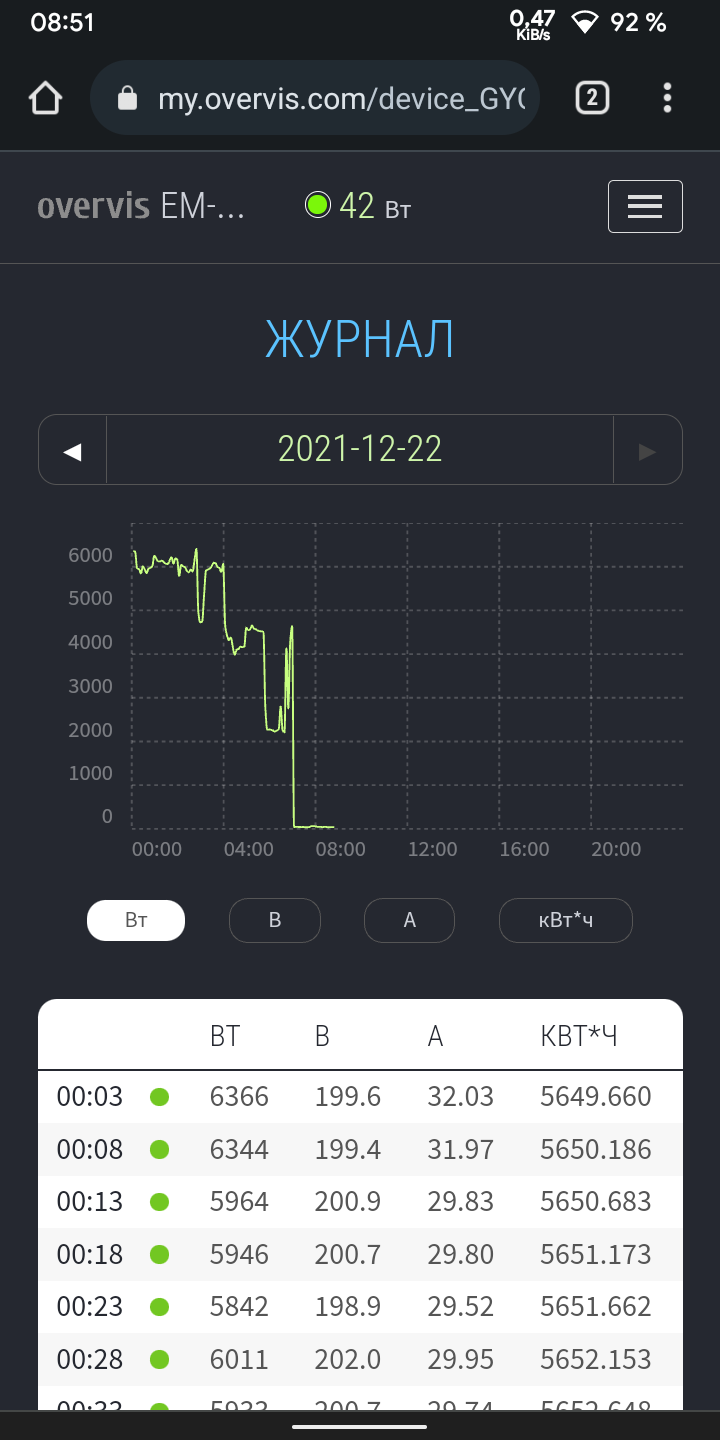Show кВт*ч energy chart
This screenshot has height=1440, width=720.
coord(565,920)
